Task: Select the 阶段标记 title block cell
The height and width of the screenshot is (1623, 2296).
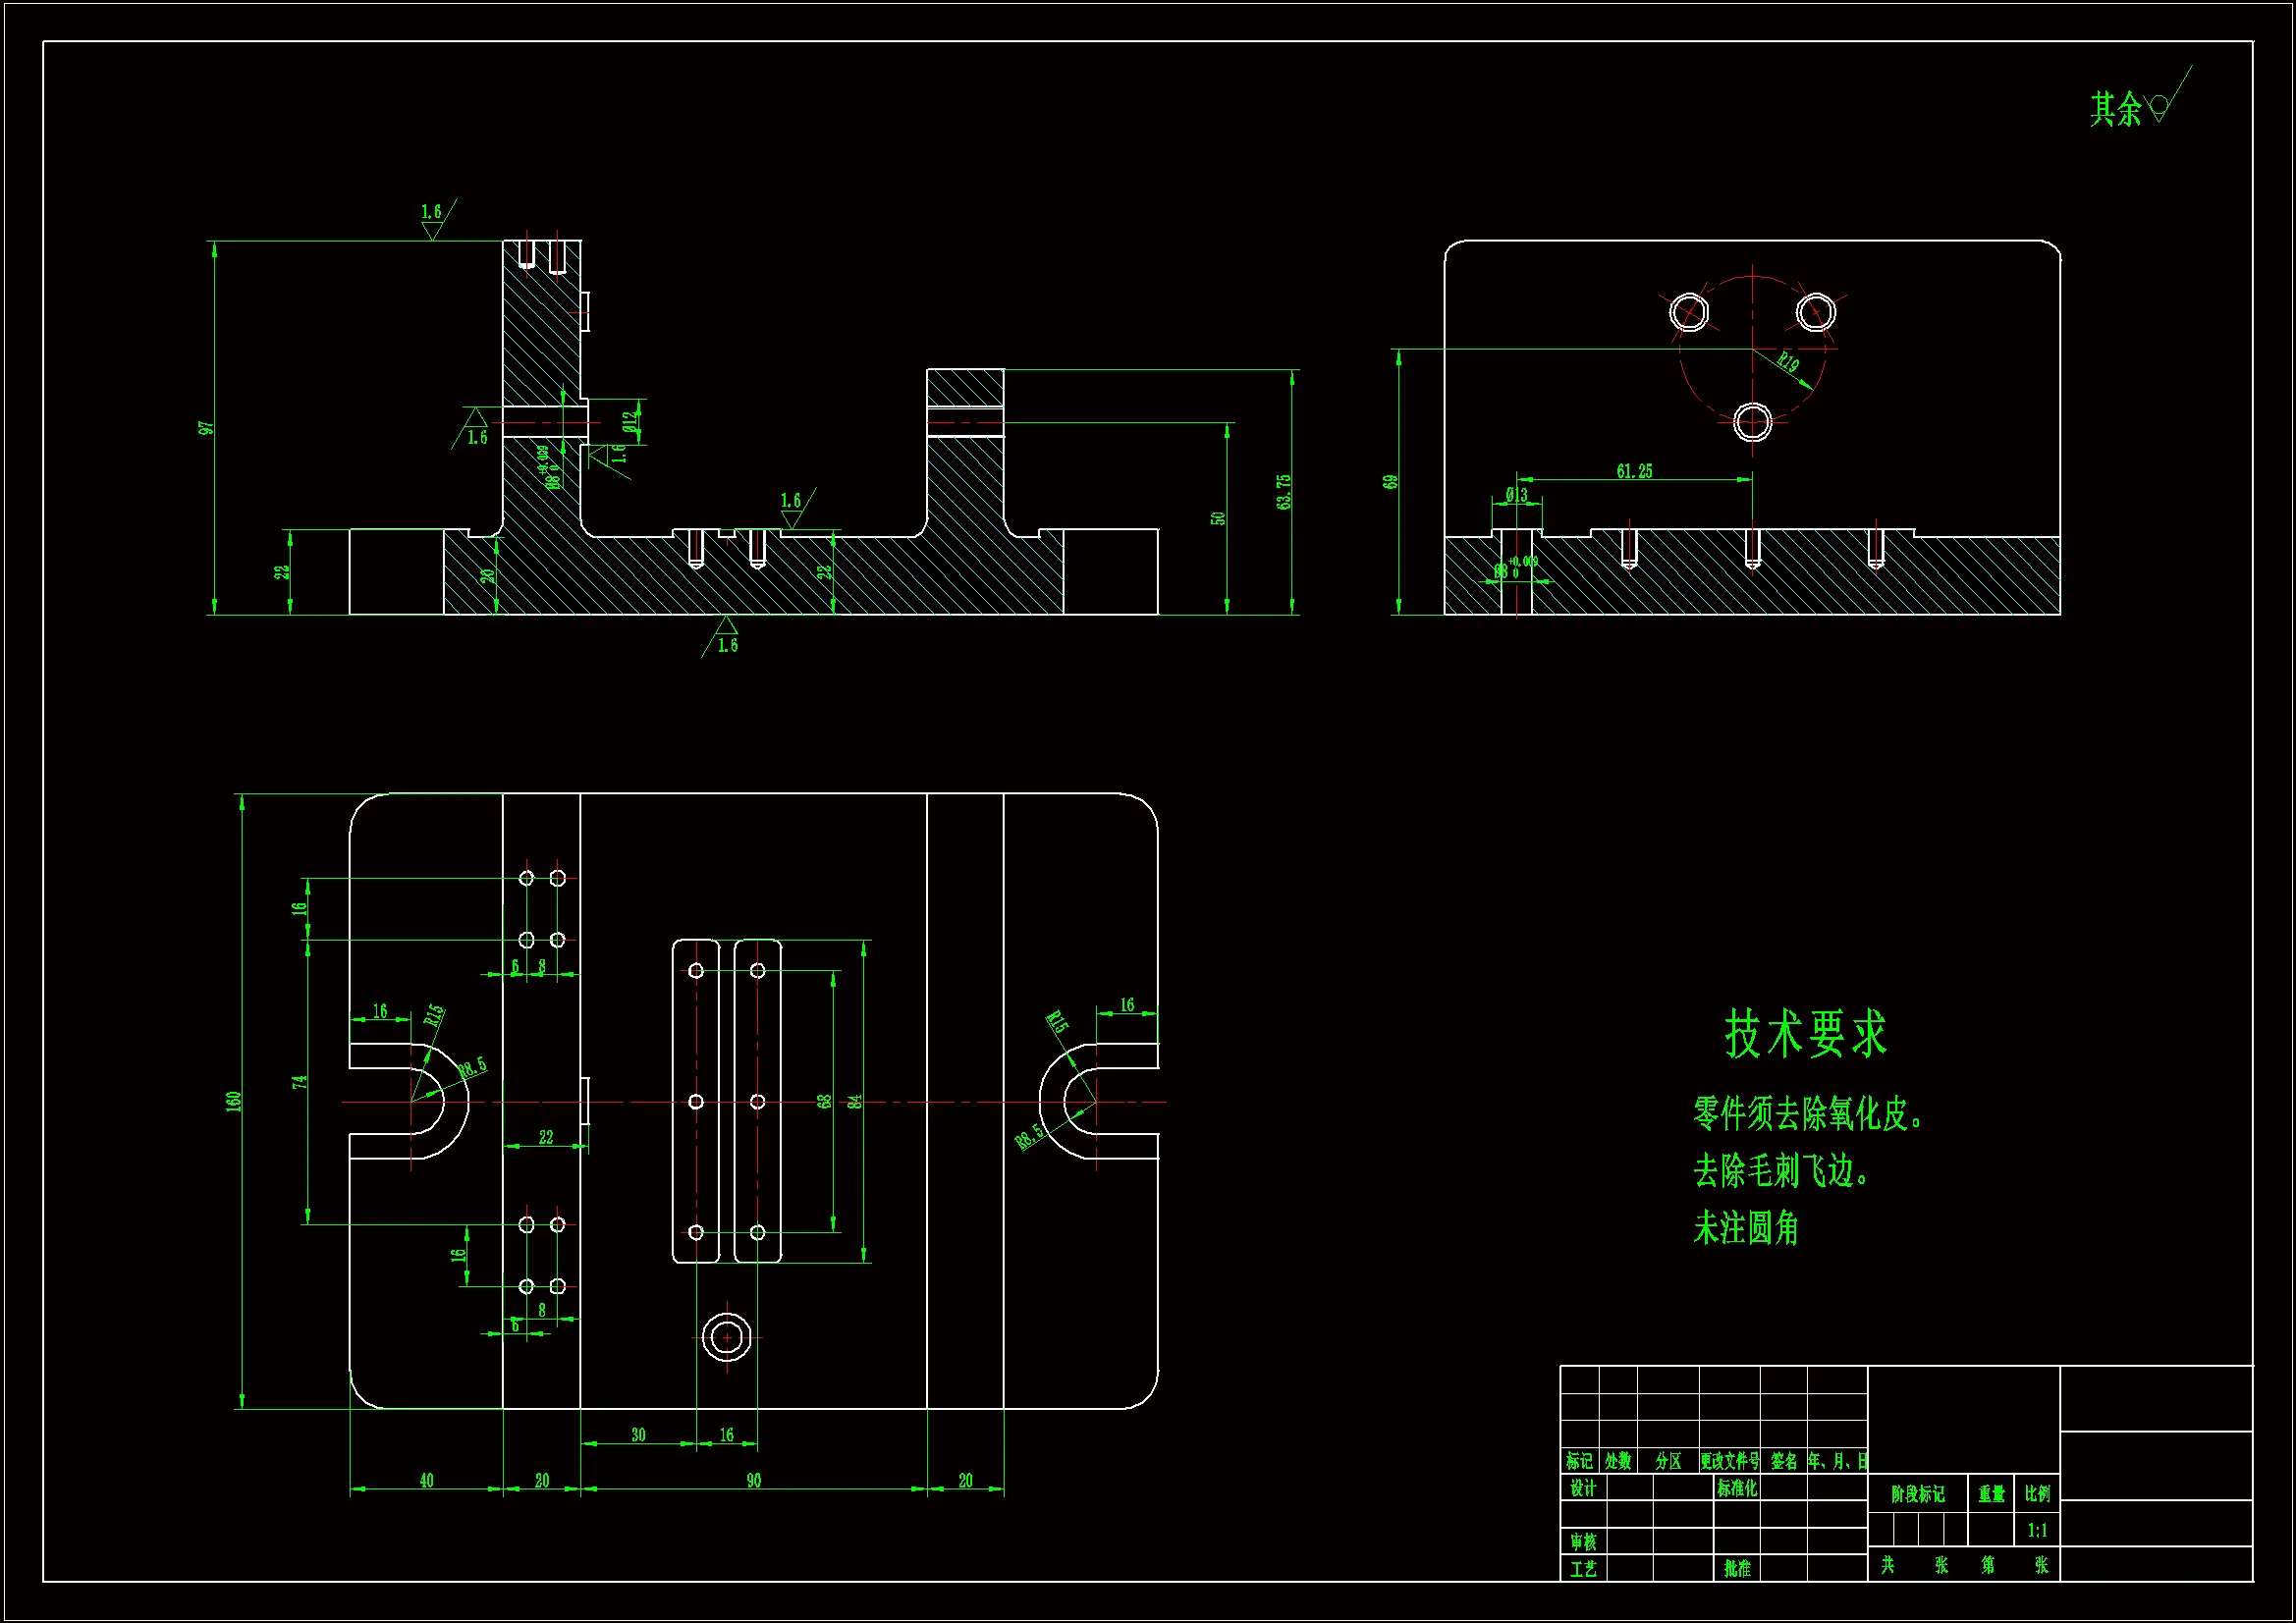Action: 1917,1494
